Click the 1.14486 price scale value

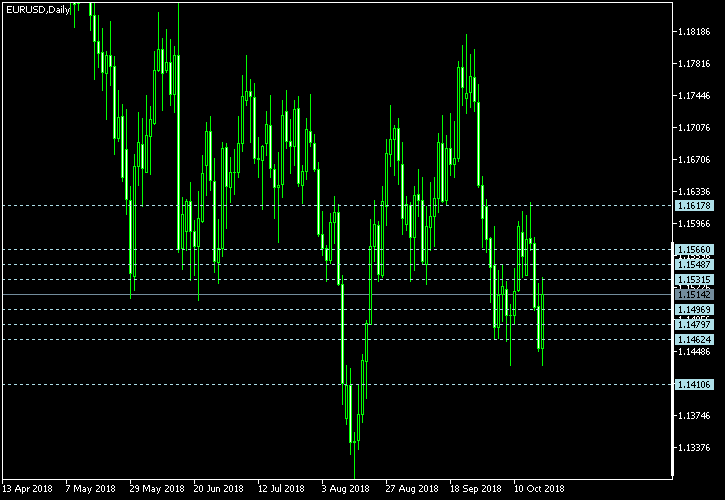(694, 352)
